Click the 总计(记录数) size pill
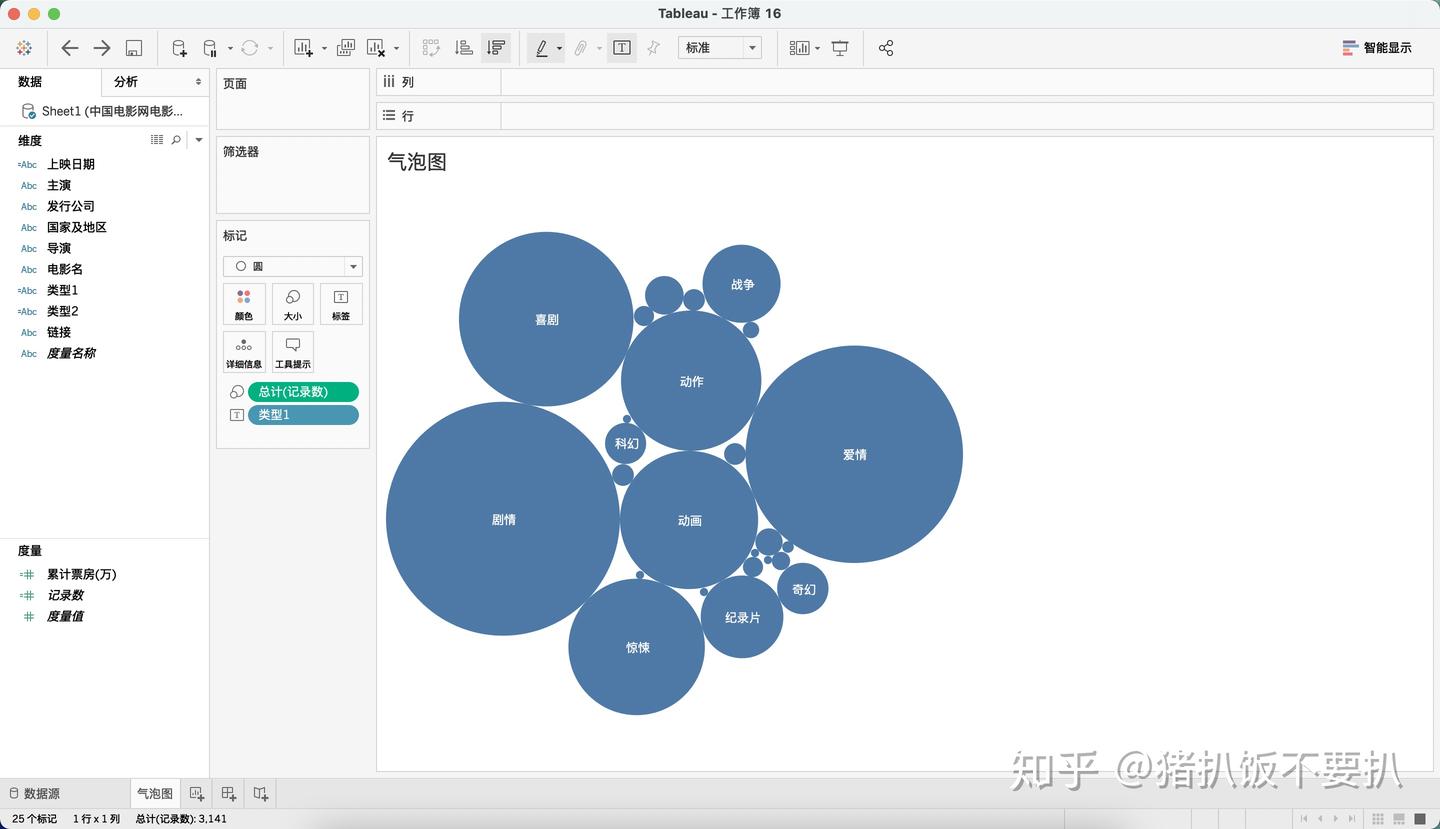 coord(303,392)
